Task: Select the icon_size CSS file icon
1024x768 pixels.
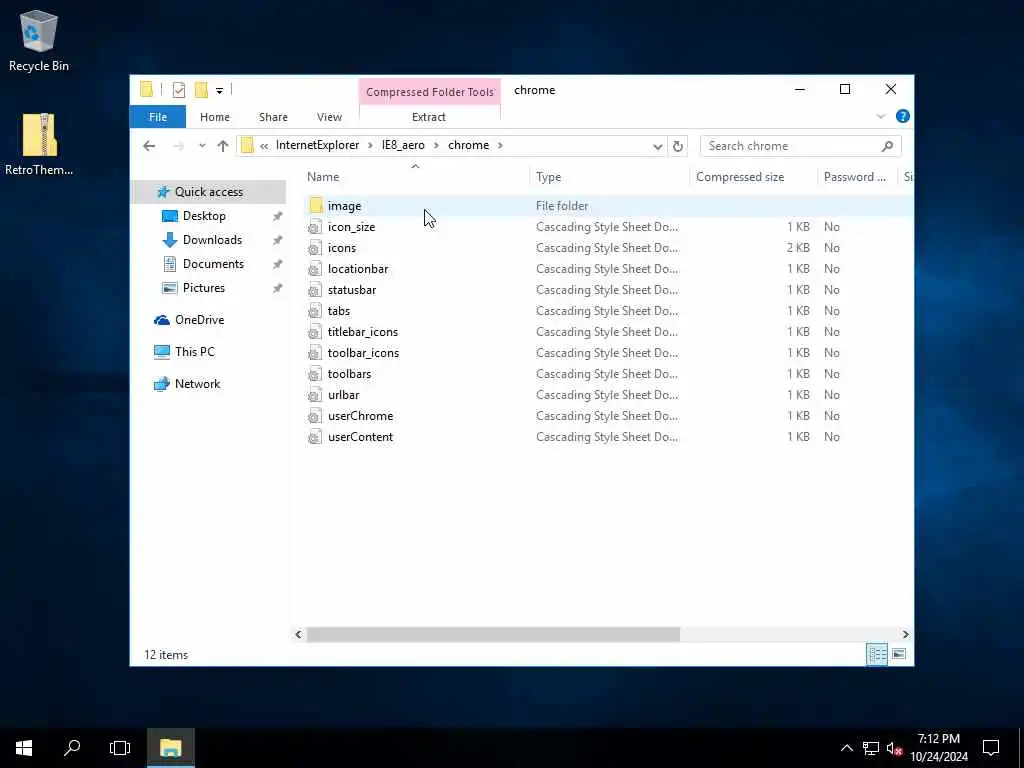Action: pyautogui.click(x=315, y=227)
